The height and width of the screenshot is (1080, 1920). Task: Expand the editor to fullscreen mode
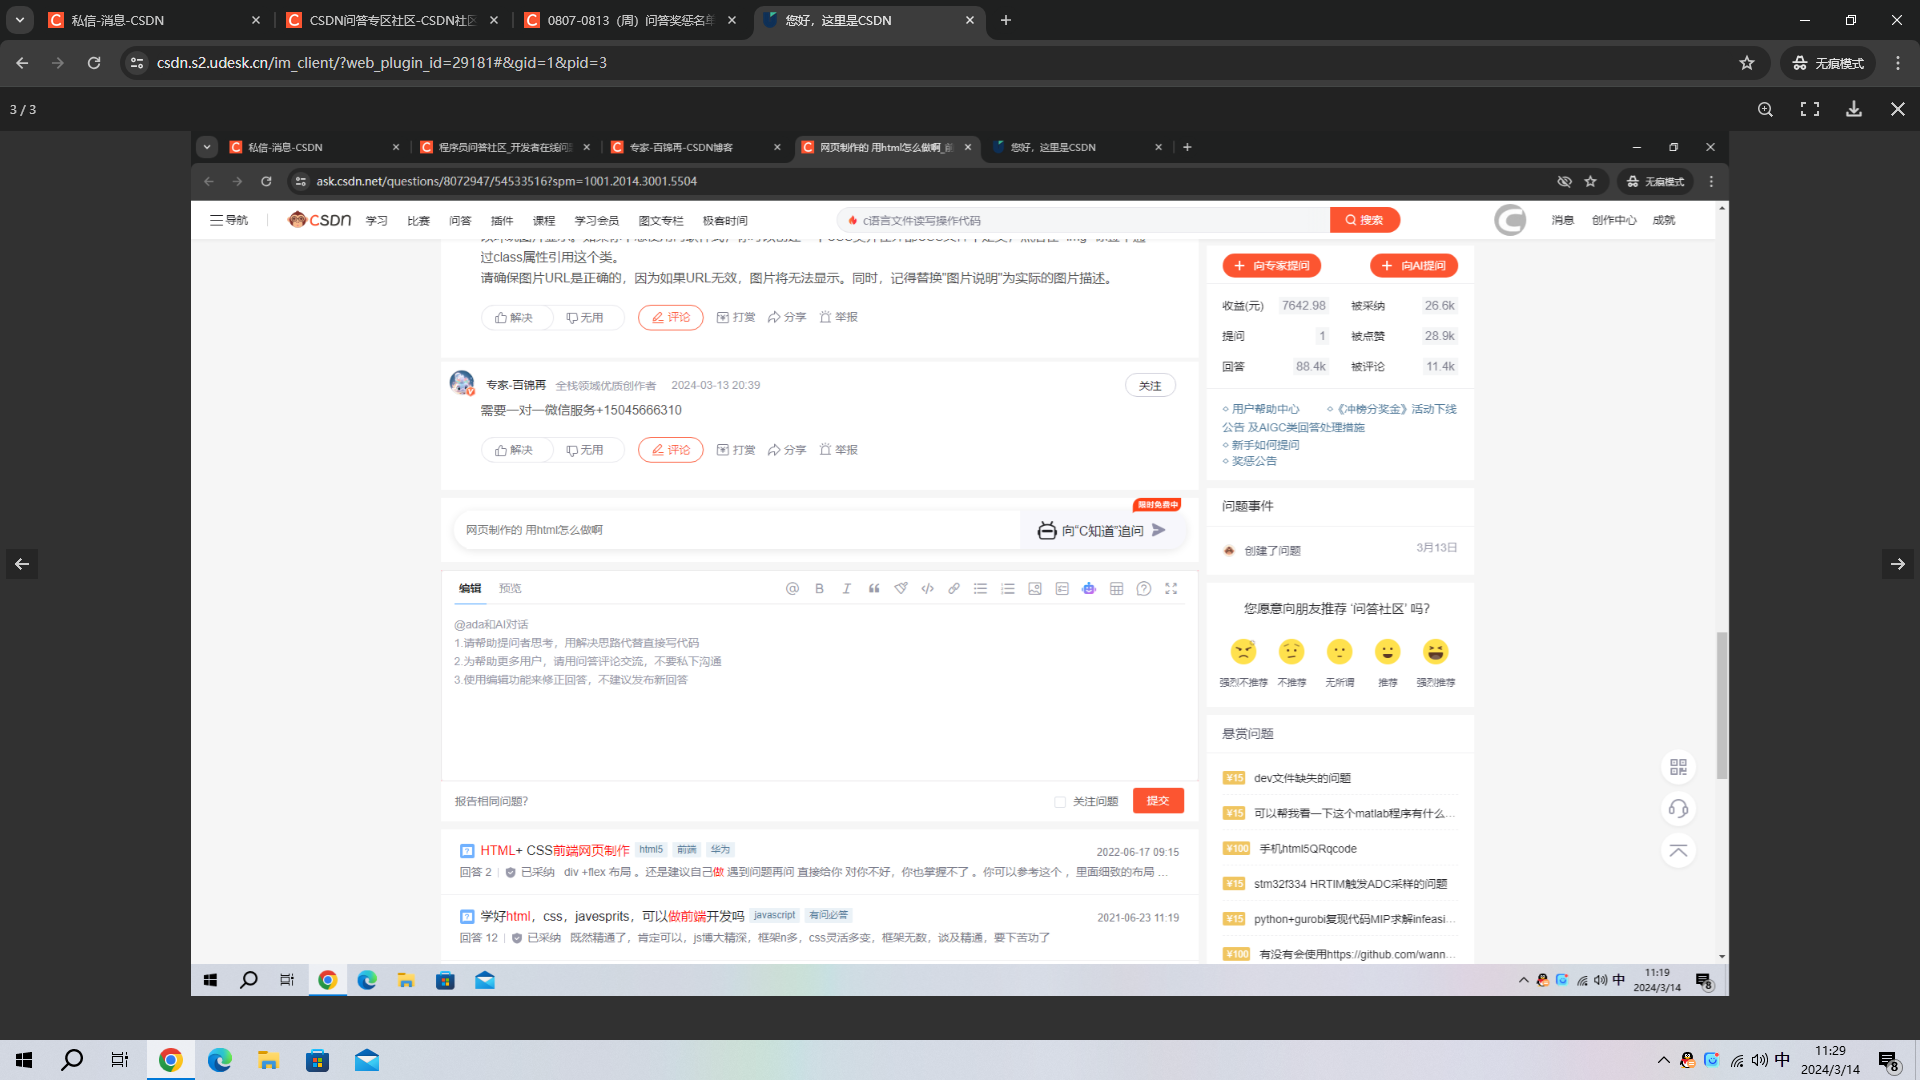coord(1171,588)
